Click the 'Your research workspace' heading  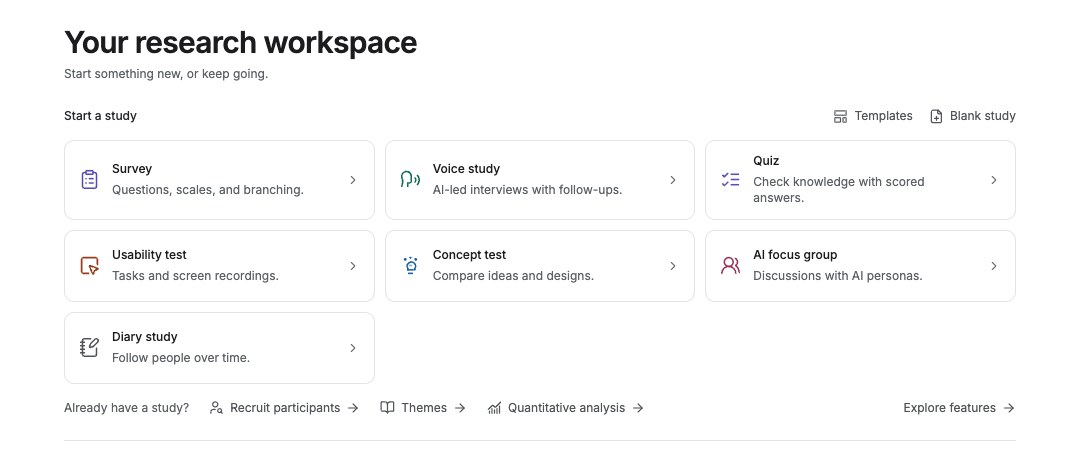point(240,42)
